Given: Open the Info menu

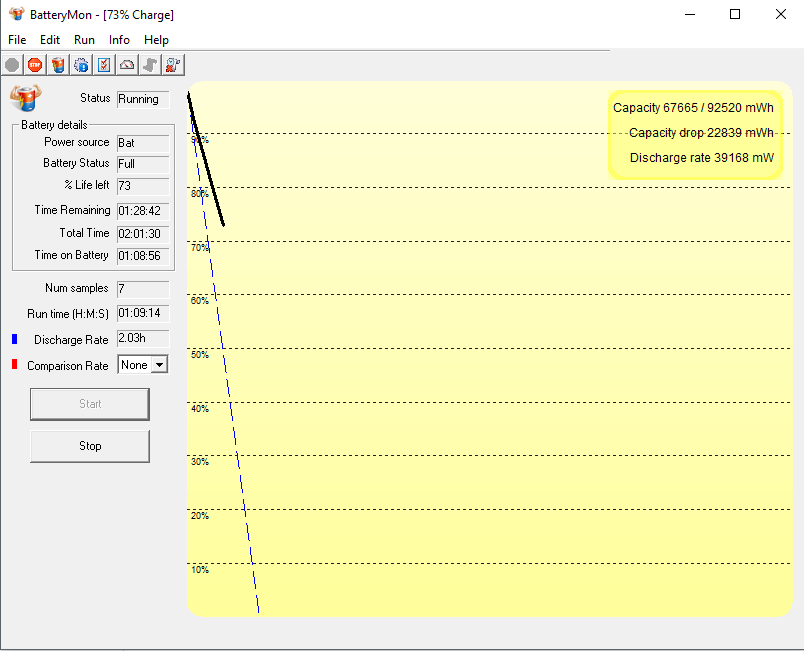Looking at the screenshot, I should tap(119, 40).
